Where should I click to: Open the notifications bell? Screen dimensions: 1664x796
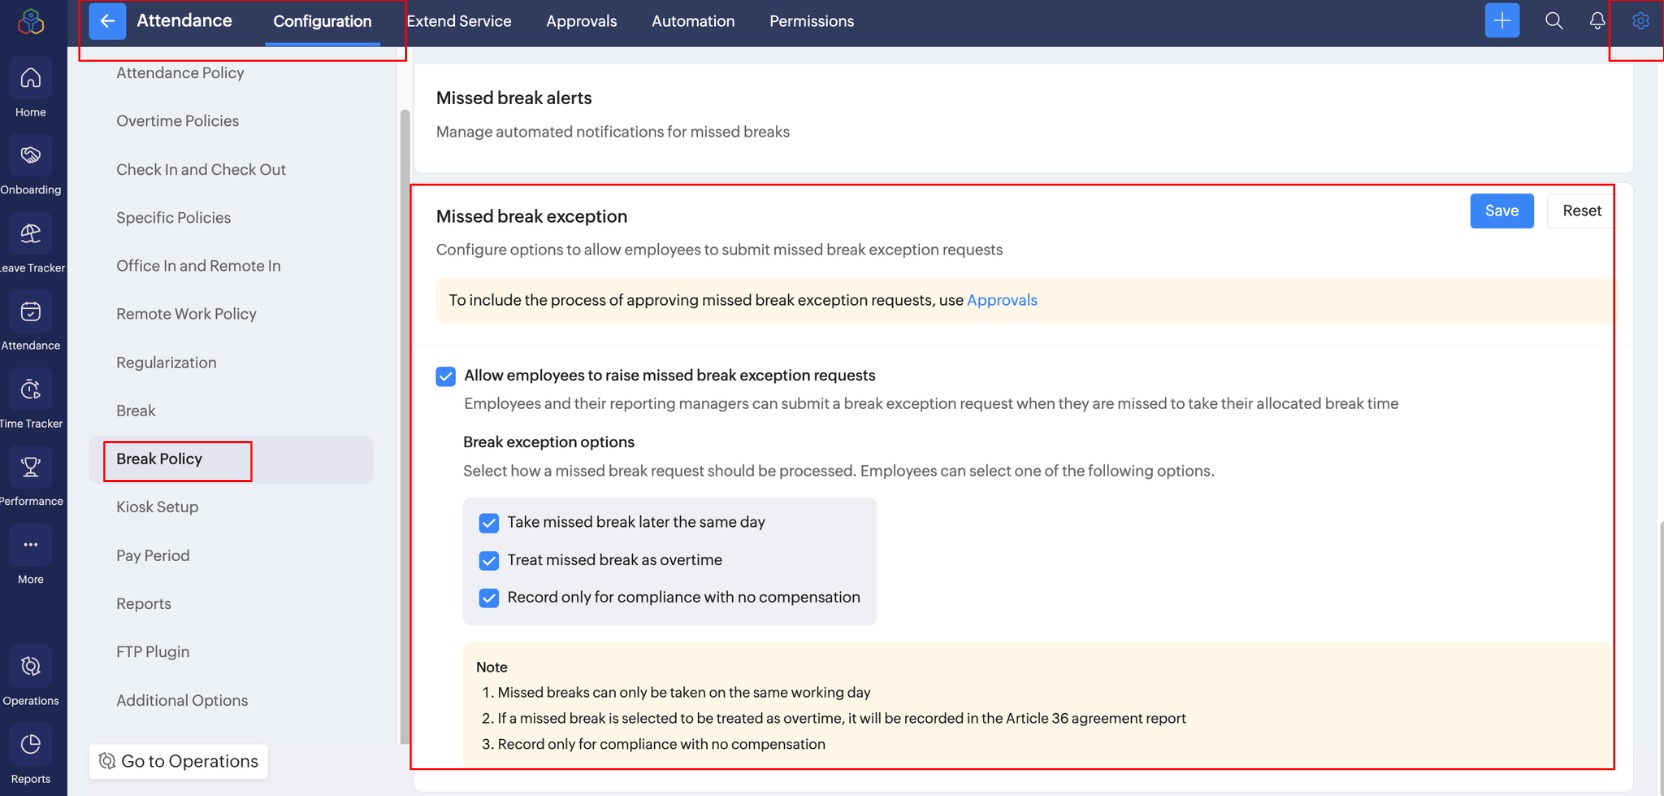tap(1597, 21)
